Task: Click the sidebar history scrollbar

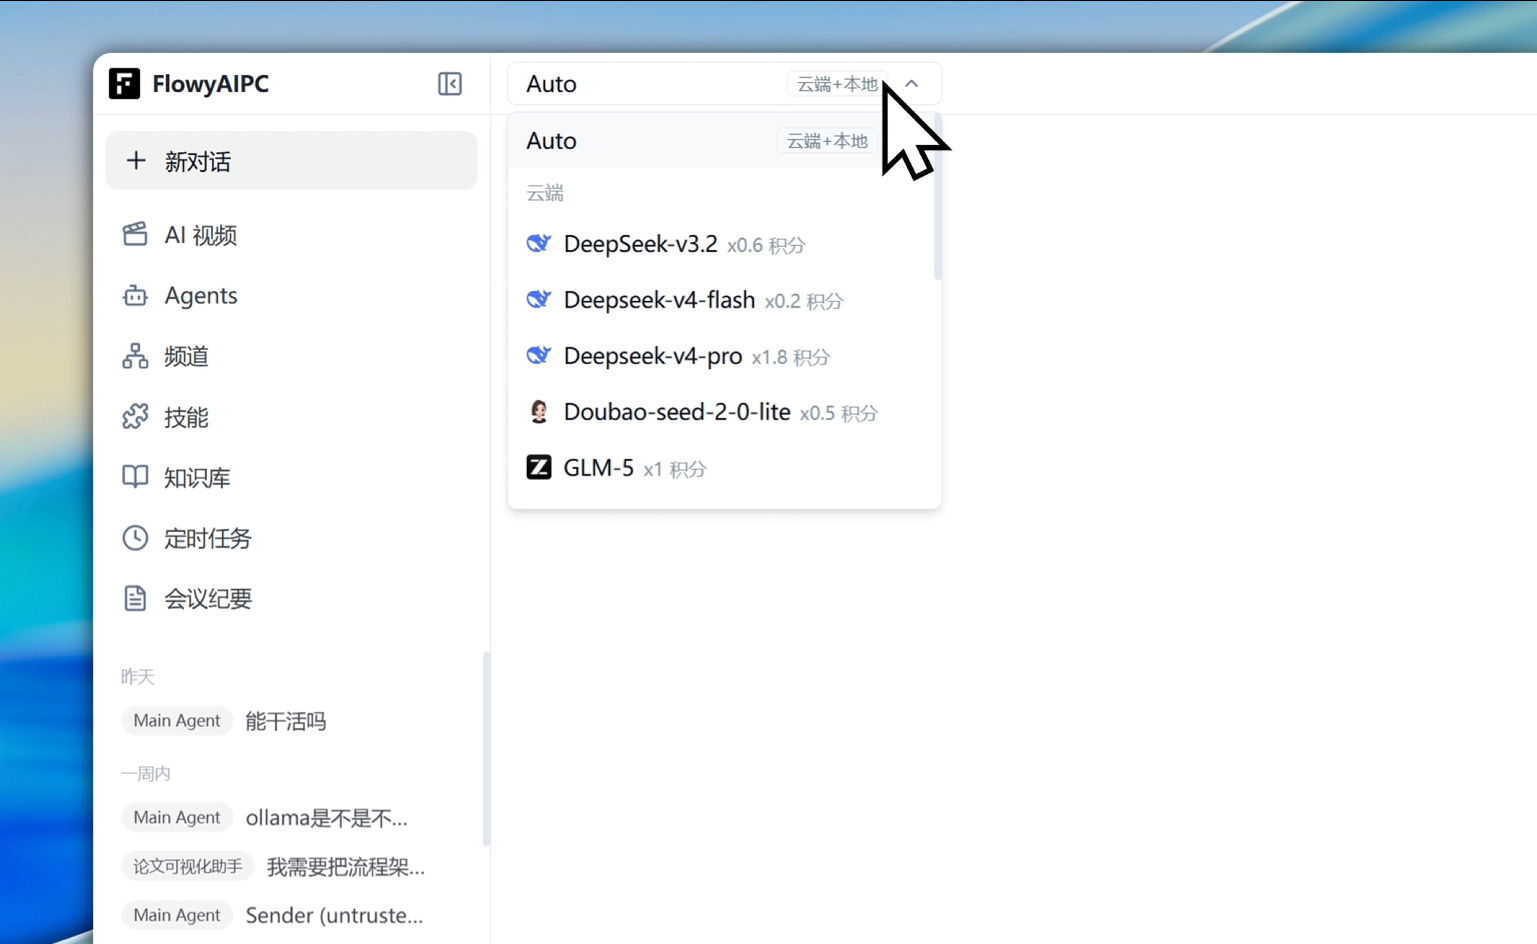Action: (487, 748)
